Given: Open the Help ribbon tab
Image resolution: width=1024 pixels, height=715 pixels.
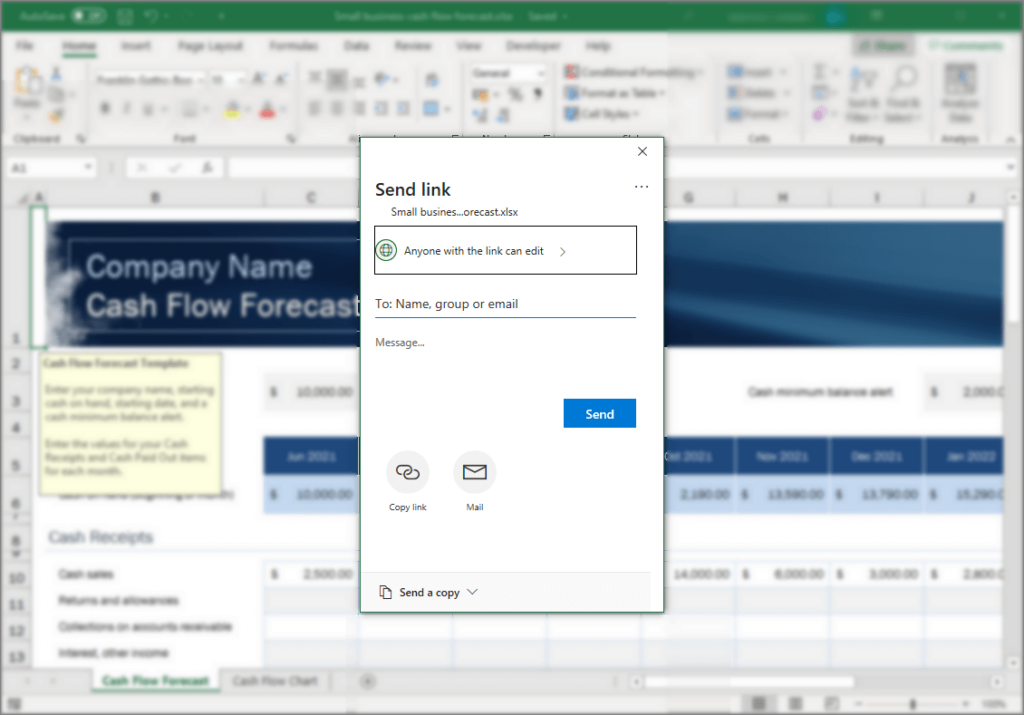Looking at the screenshot, I should pos(598,46).
